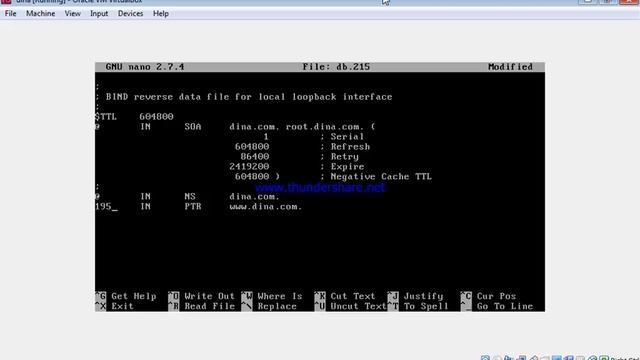Open the View menu
This screenshot has height=360, width=640.
tap(73, 13)
